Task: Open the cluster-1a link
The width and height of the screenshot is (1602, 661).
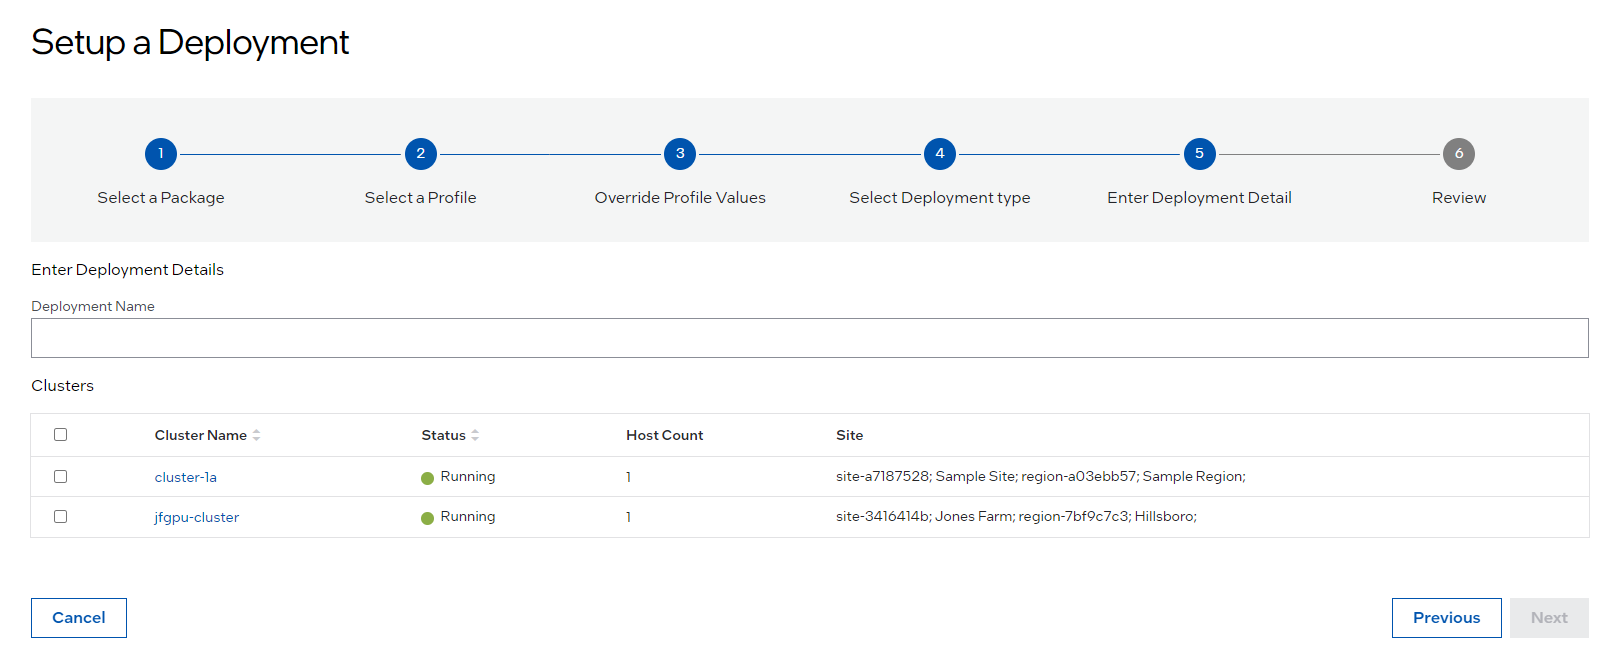Action: [x=186, y=477]
